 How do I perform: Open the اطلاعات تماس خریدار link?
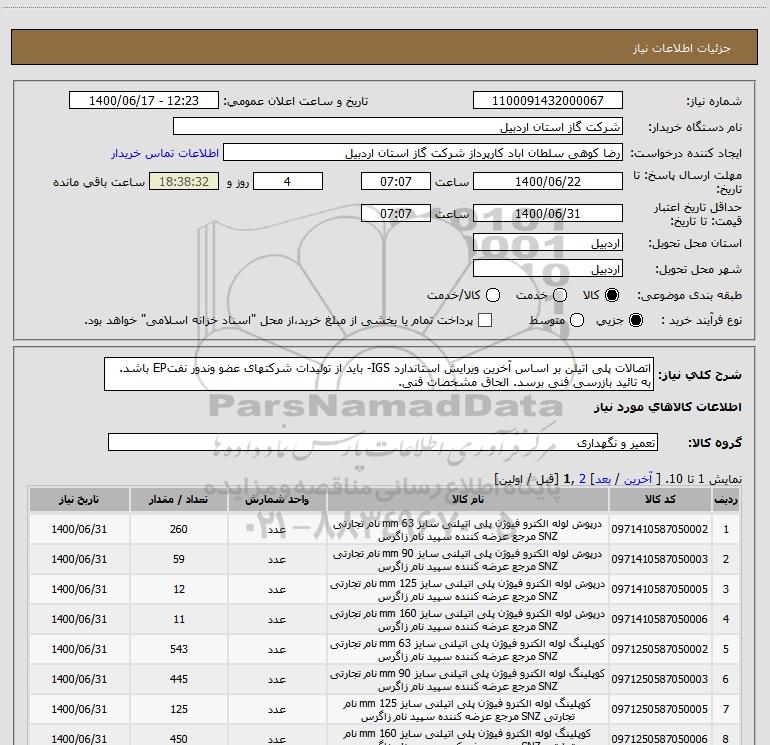165,153
